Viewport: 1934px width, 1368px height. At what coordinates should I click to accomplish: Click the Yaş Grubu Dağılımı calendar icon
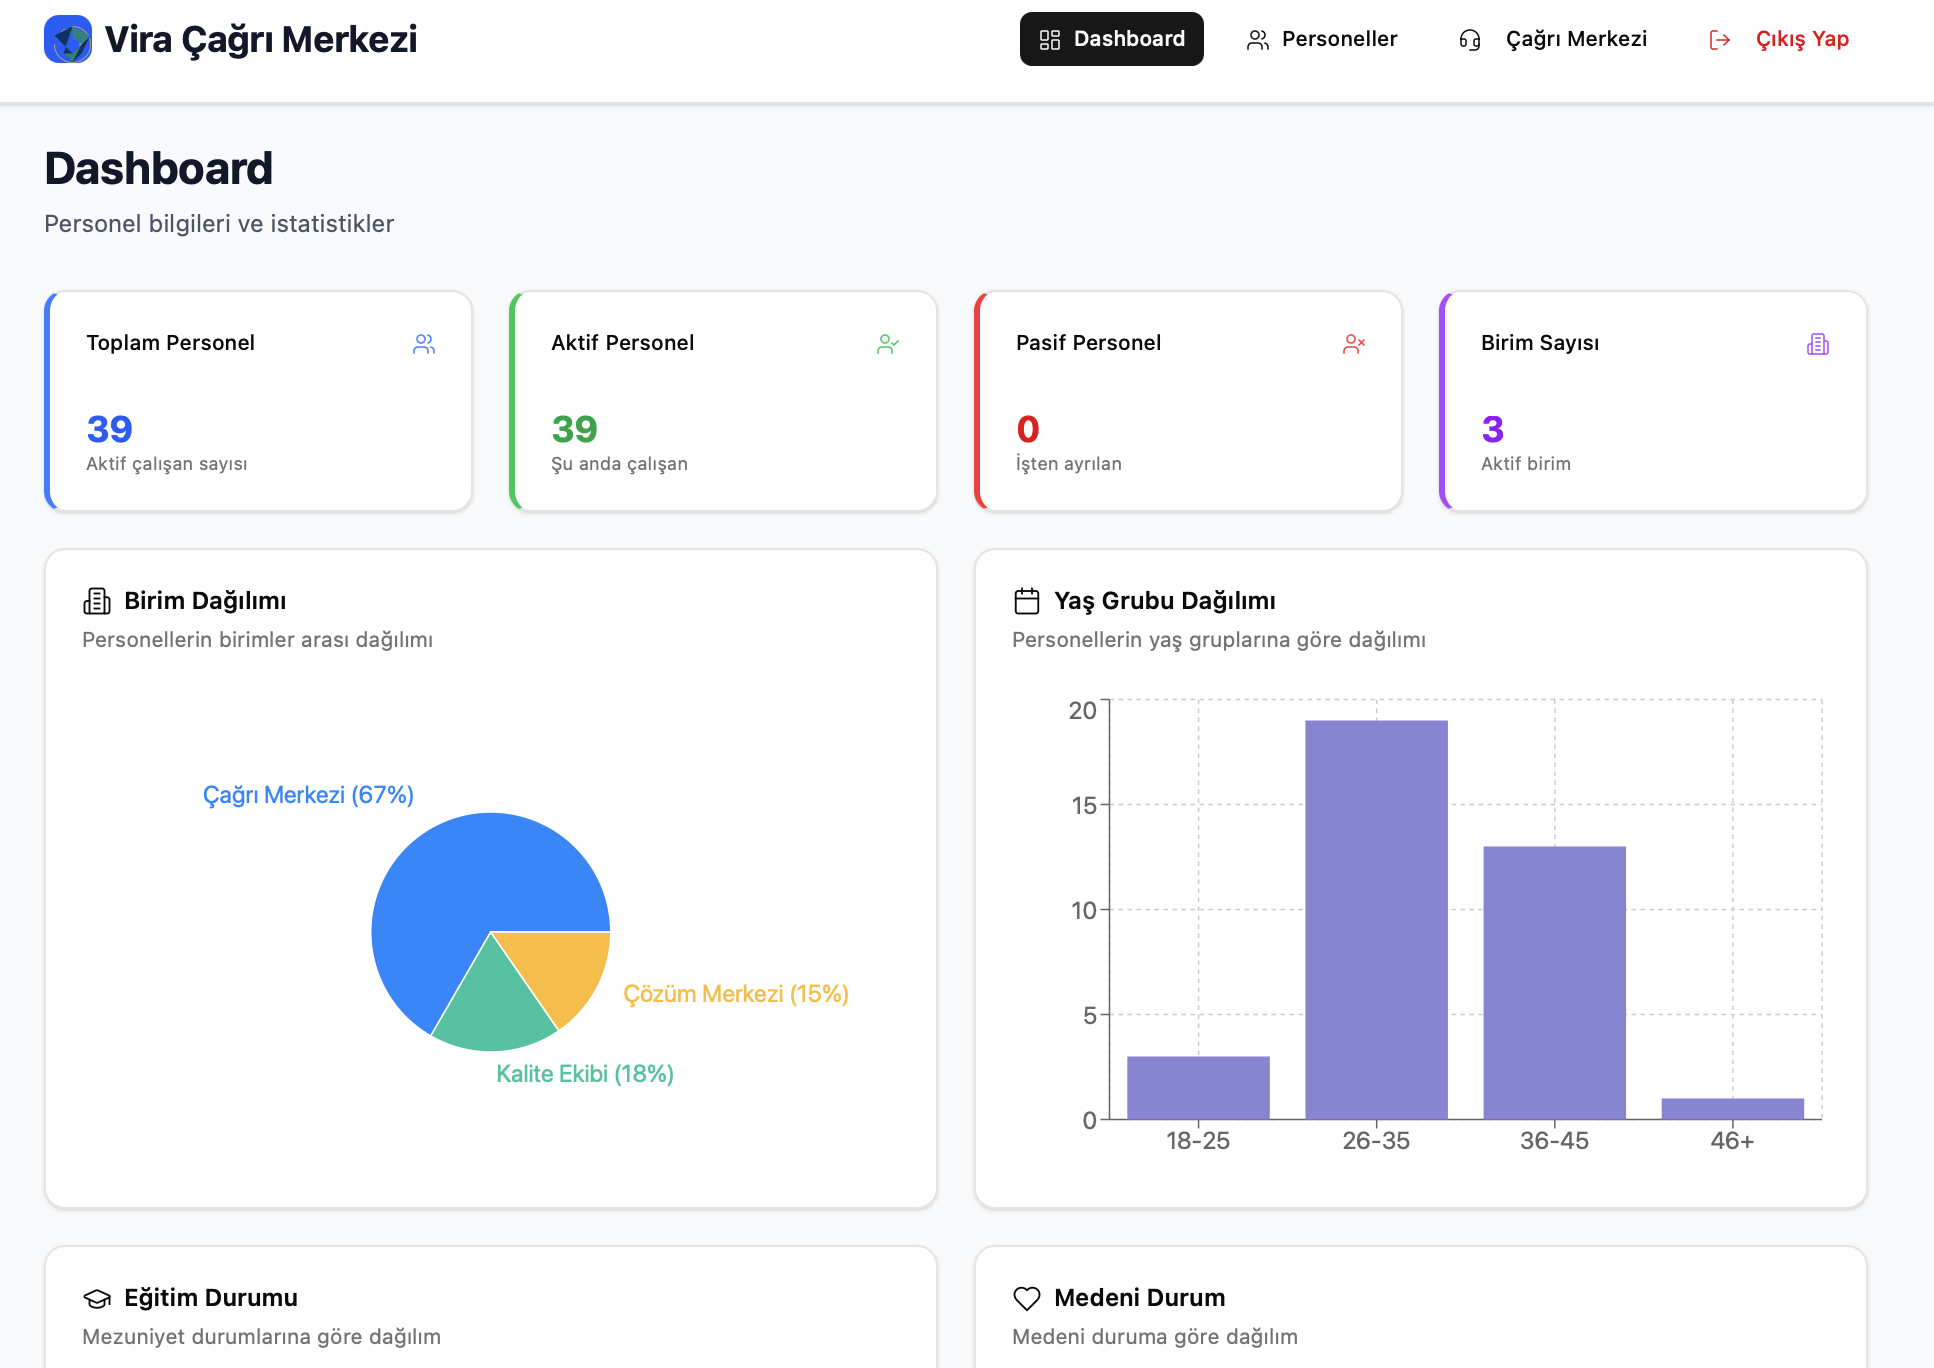click(1027, 601)
